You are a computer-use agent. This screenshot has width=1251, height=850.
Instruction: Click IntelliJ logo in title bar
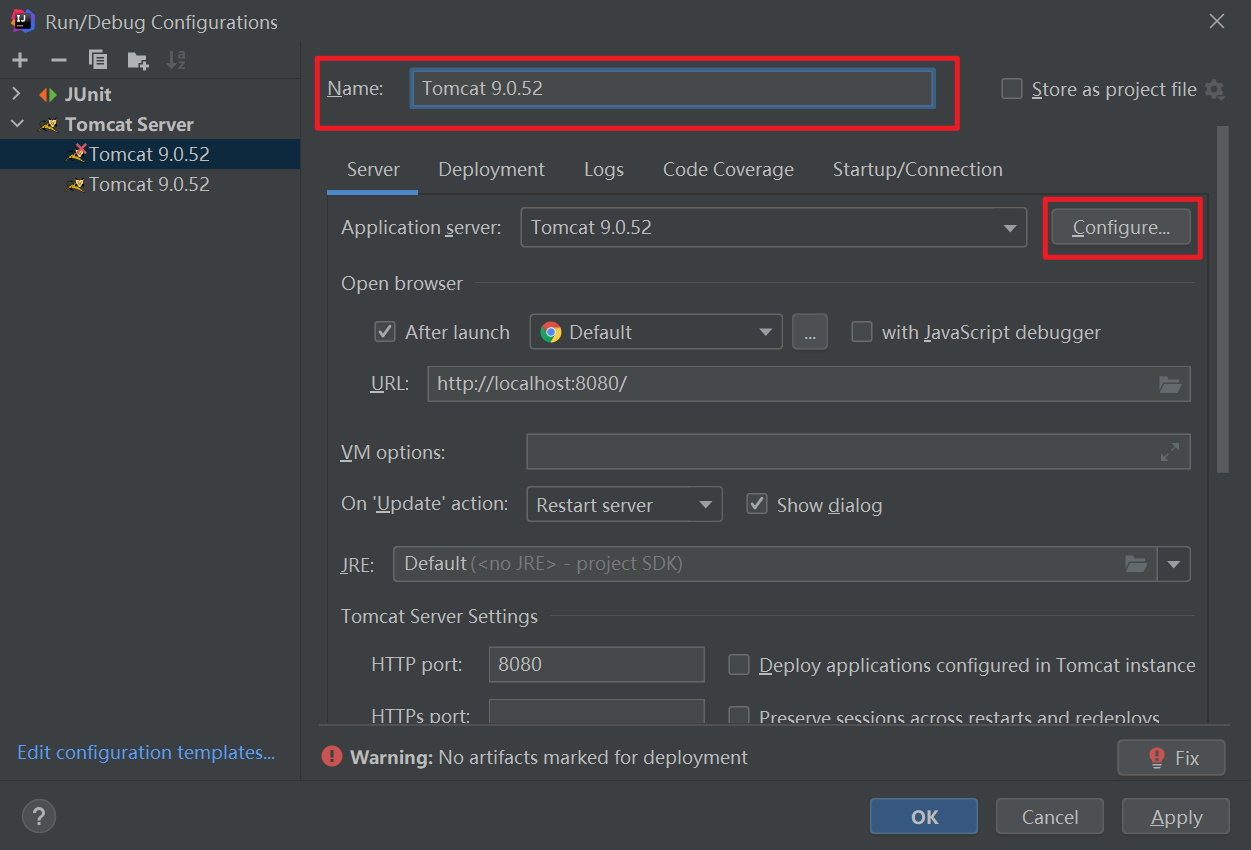pos(22,21)
